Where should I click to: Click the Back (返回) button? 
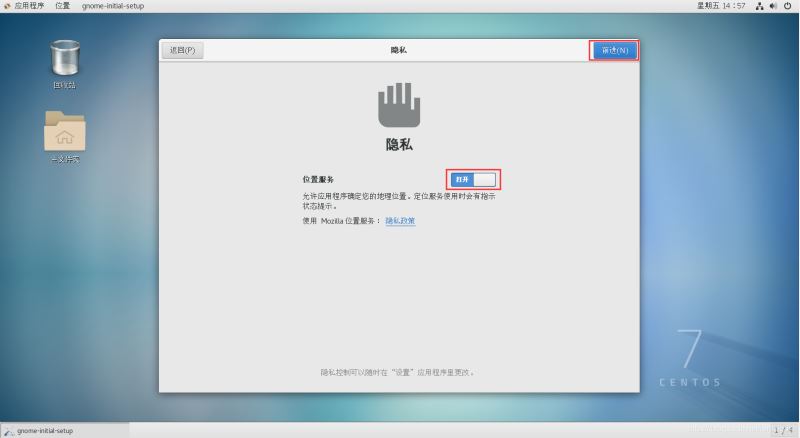(x=182, y=50)
